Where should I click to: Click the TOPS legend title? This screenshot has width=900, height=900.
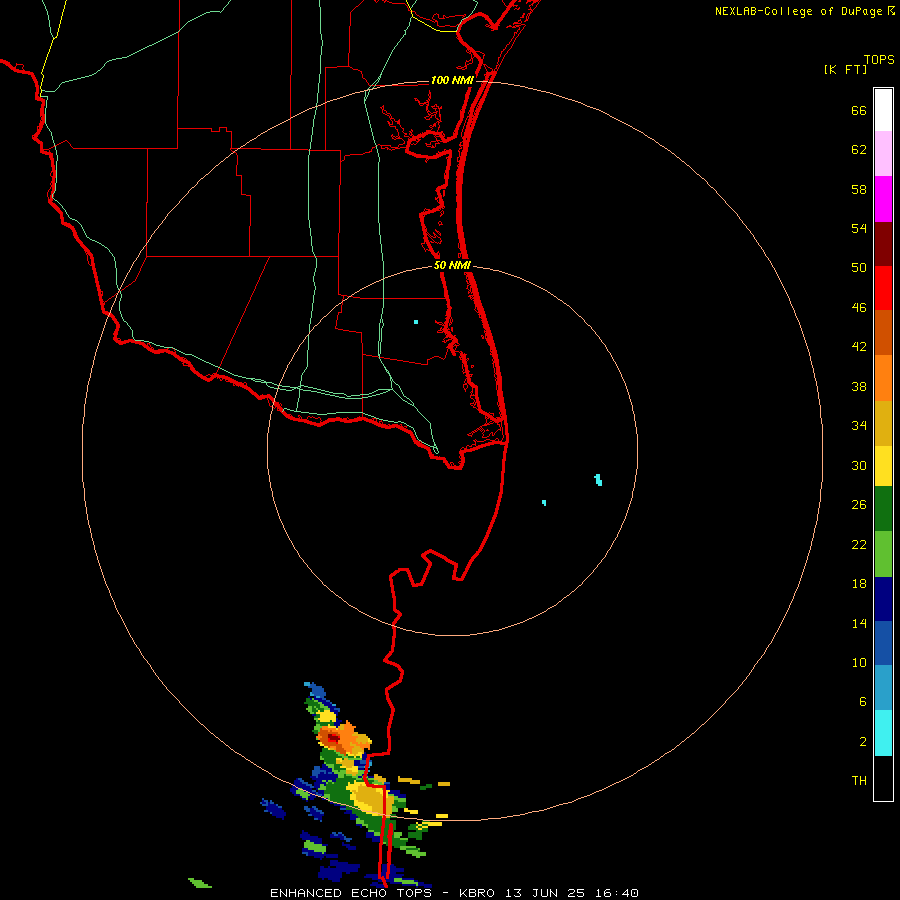879,59
